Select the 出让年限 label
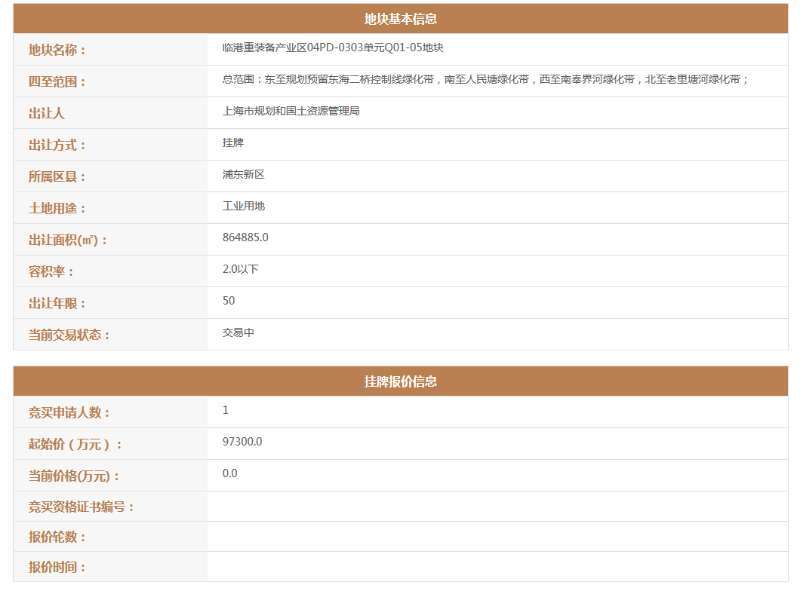The height and width of the screenshot is (591, 800). click(x=57, y=303)
